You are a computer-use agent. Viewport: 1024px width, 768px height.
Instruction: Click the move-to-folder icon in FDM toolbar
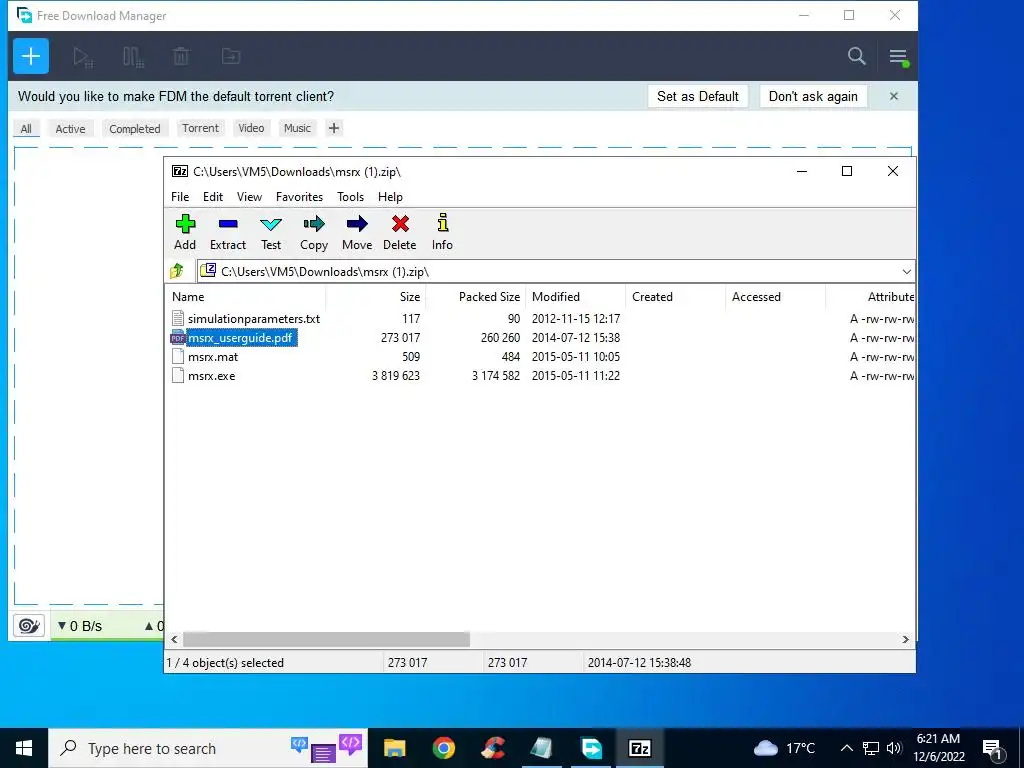click(231, 57)
